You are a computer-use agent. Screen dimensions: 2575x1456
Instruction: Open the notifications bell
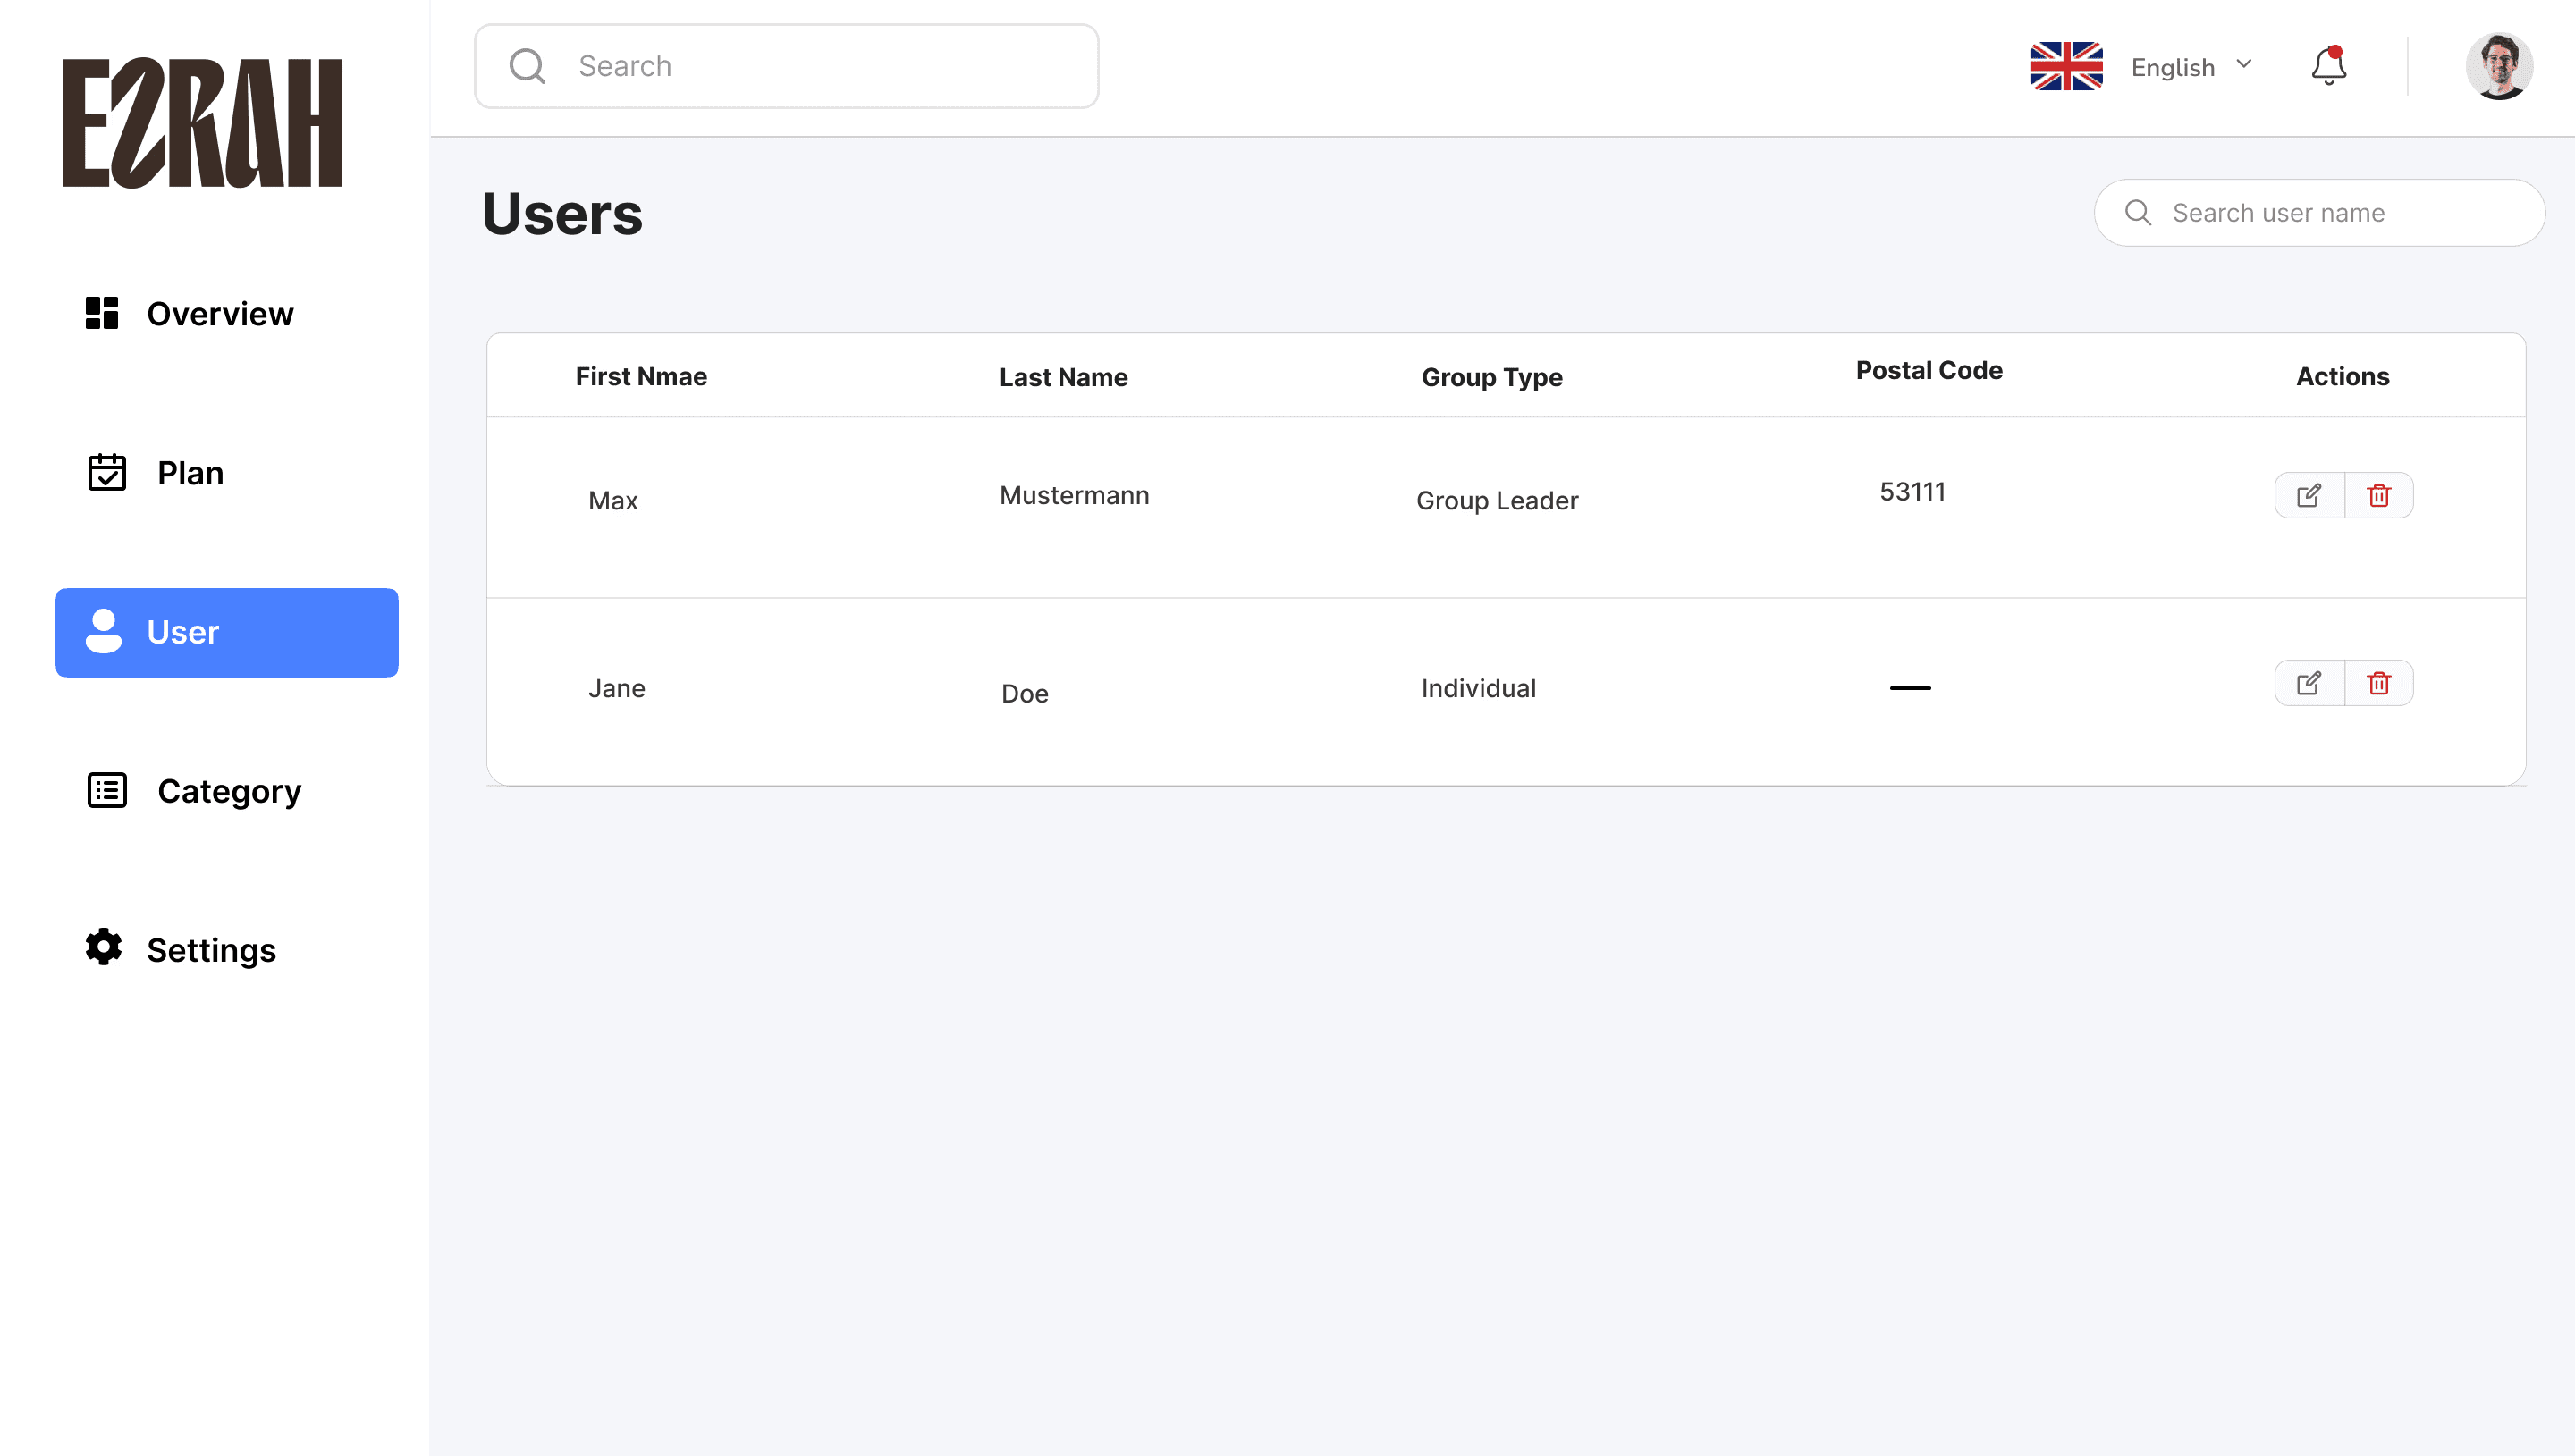(x=2328, y=66)
